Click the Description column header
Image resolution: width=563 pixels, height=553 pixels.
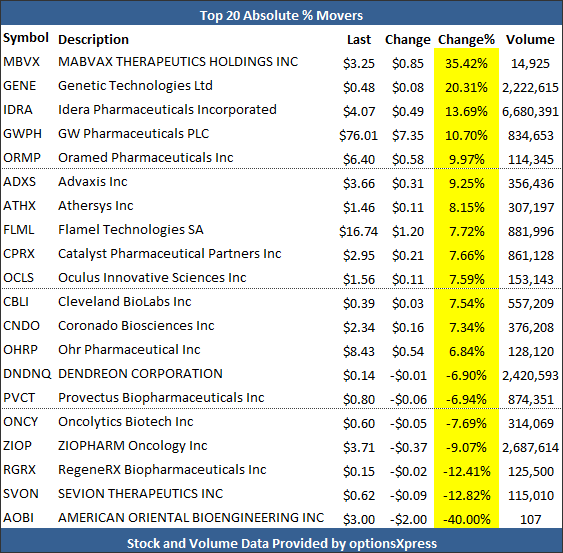point(93,40)
